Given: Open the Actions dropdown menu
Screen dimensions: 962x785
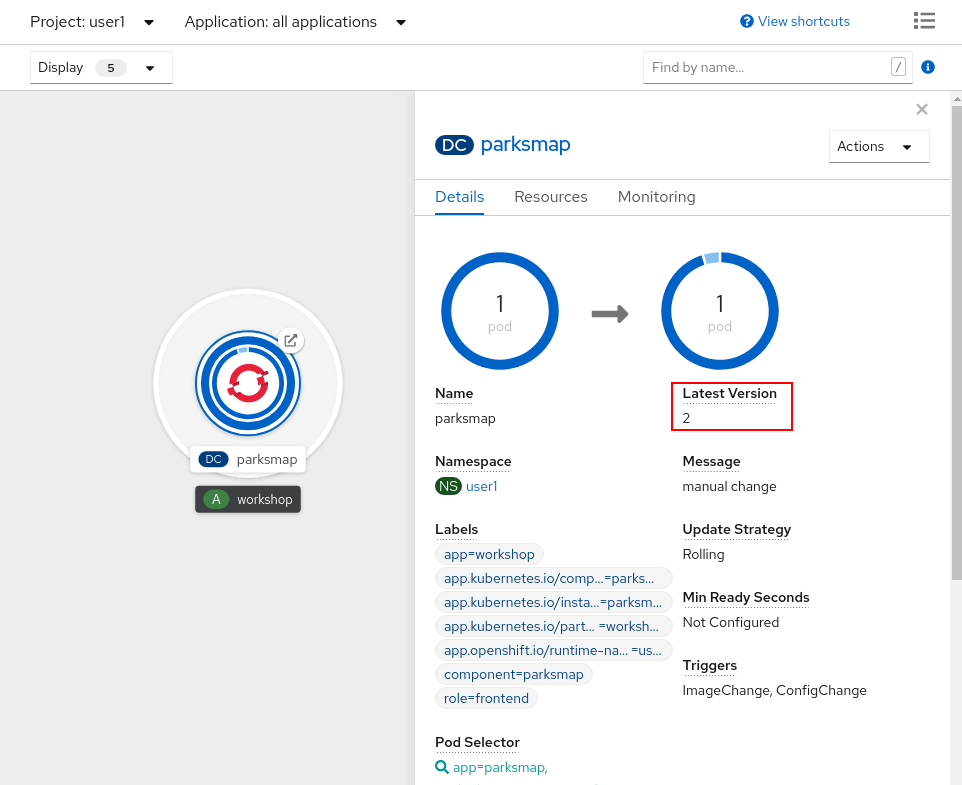Looking at the screenshot, I should (878, 146).
